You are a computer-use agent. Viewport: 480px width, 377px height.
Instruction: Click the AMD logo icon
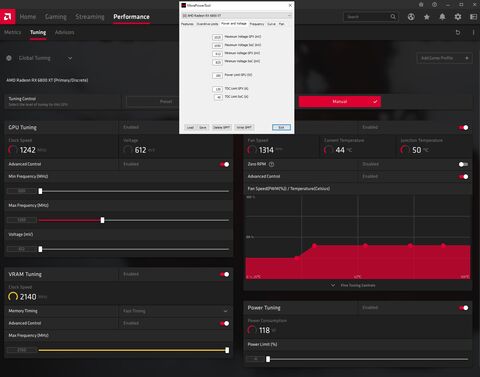tap(8, 17)
